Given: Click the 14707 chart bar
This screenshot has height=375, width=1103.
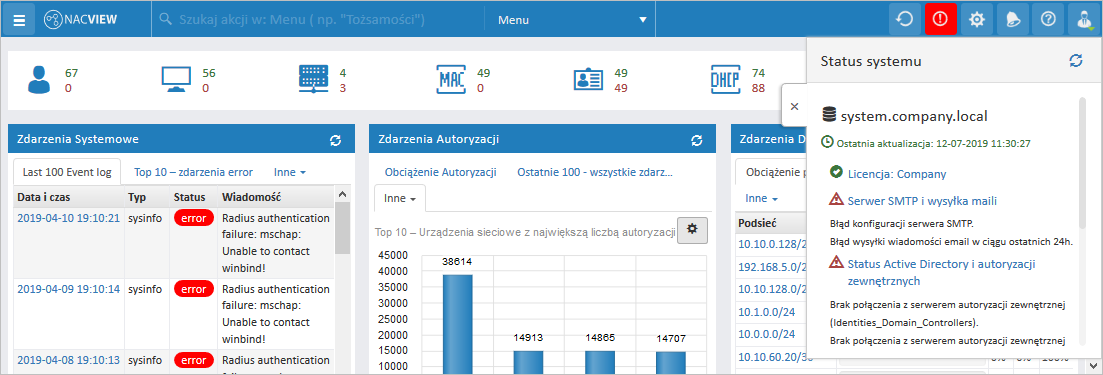Looking at the screenshot, I should (671, 363).
